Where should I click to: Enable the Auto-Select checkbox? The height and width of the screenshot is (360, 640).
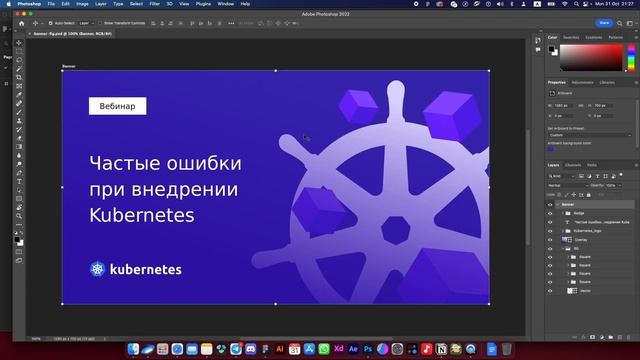[x=51, y=23]
